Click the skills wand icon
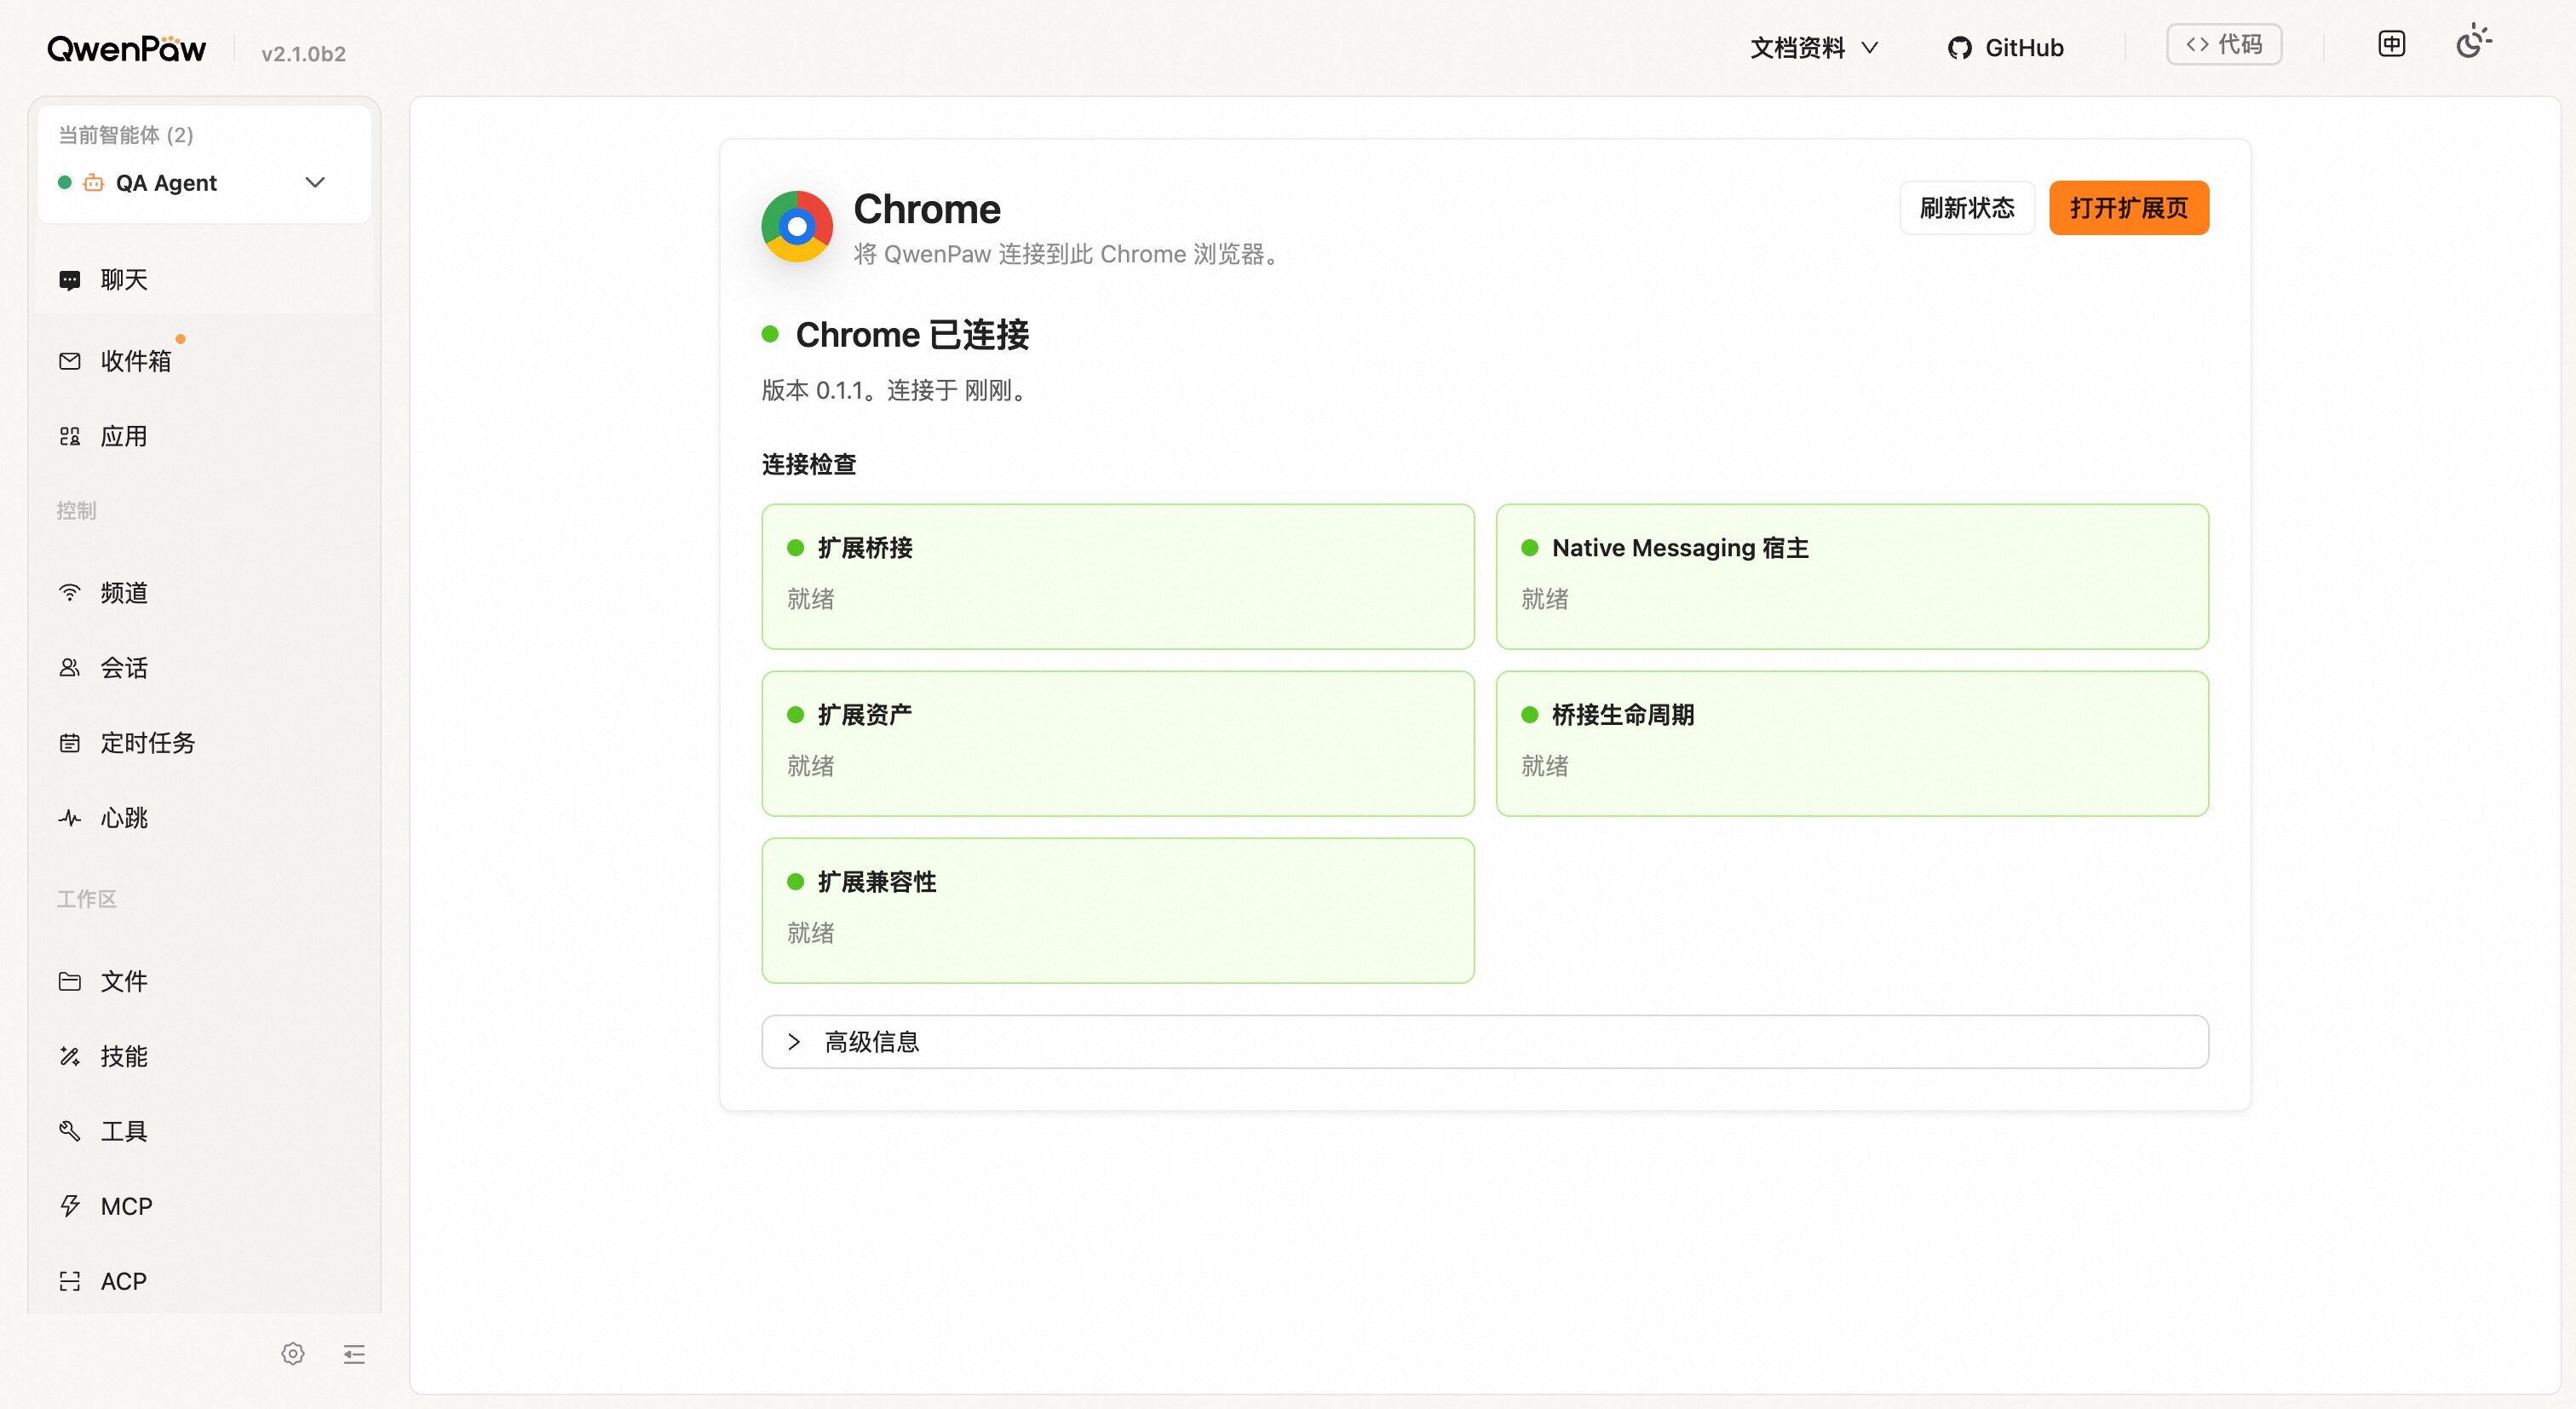 69,1056
